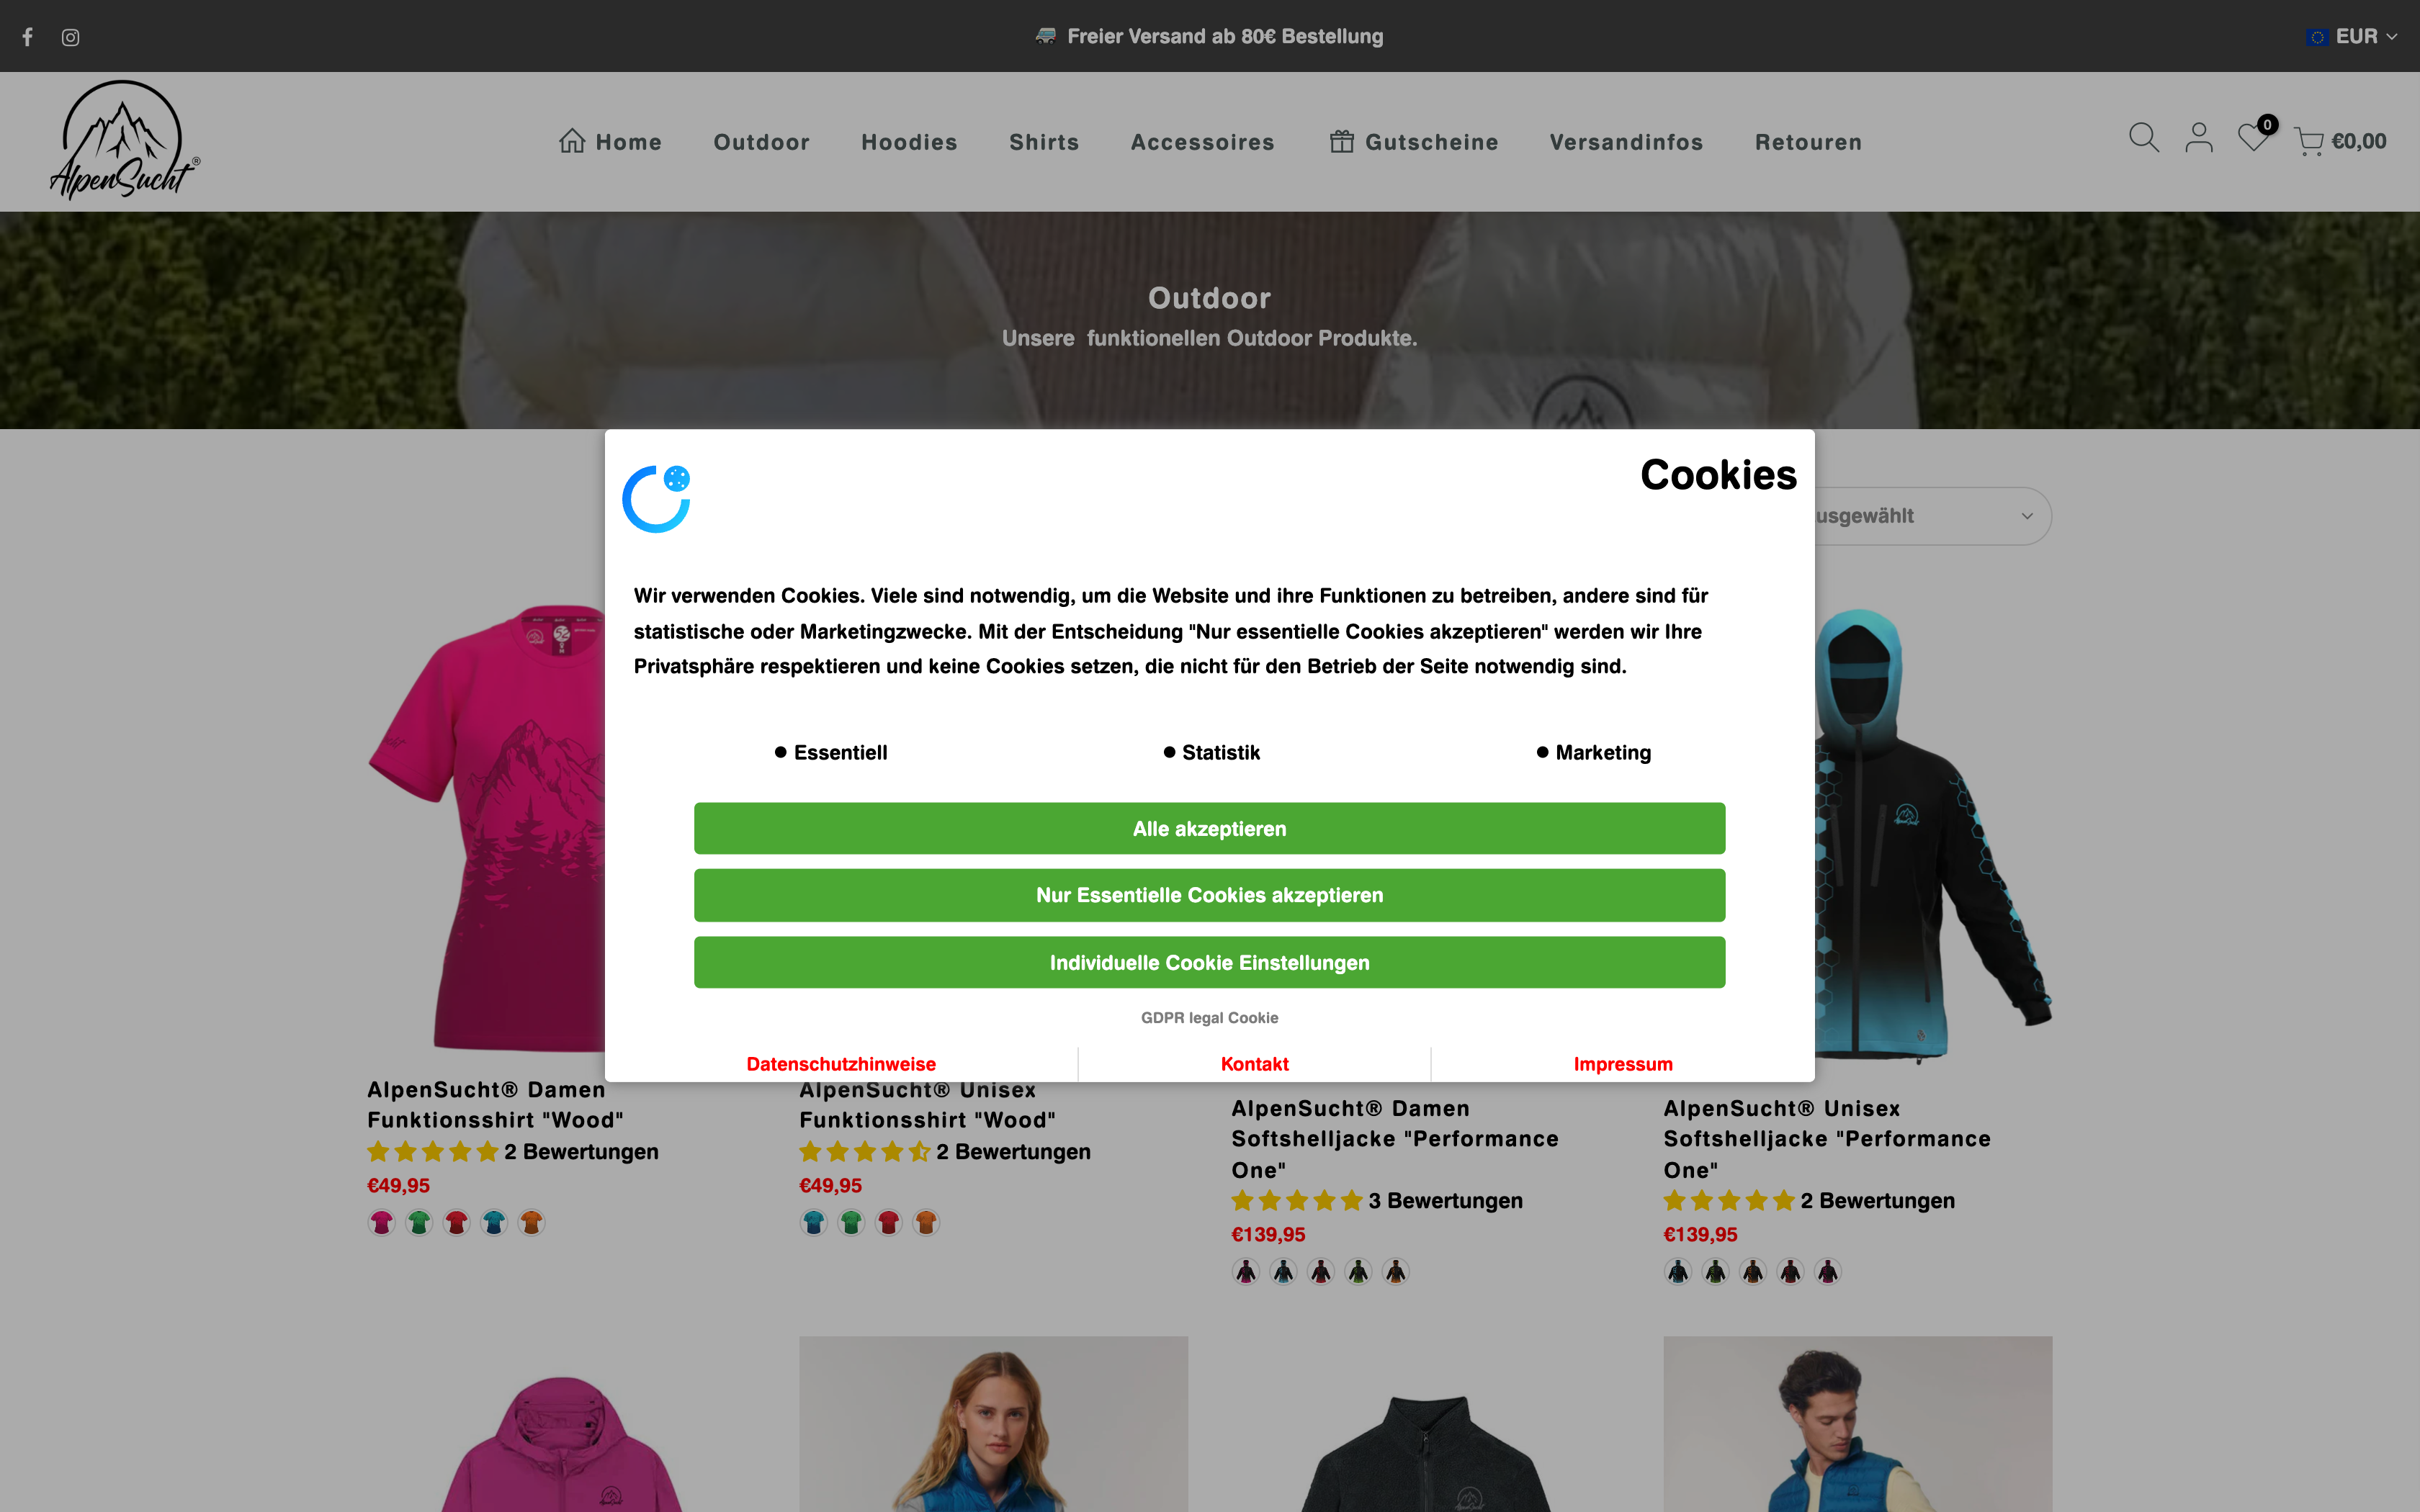Select the pink color swatch for Funktionsshirt Wood
This screenshot has height=1512, width=2420.
point(381,1221)
